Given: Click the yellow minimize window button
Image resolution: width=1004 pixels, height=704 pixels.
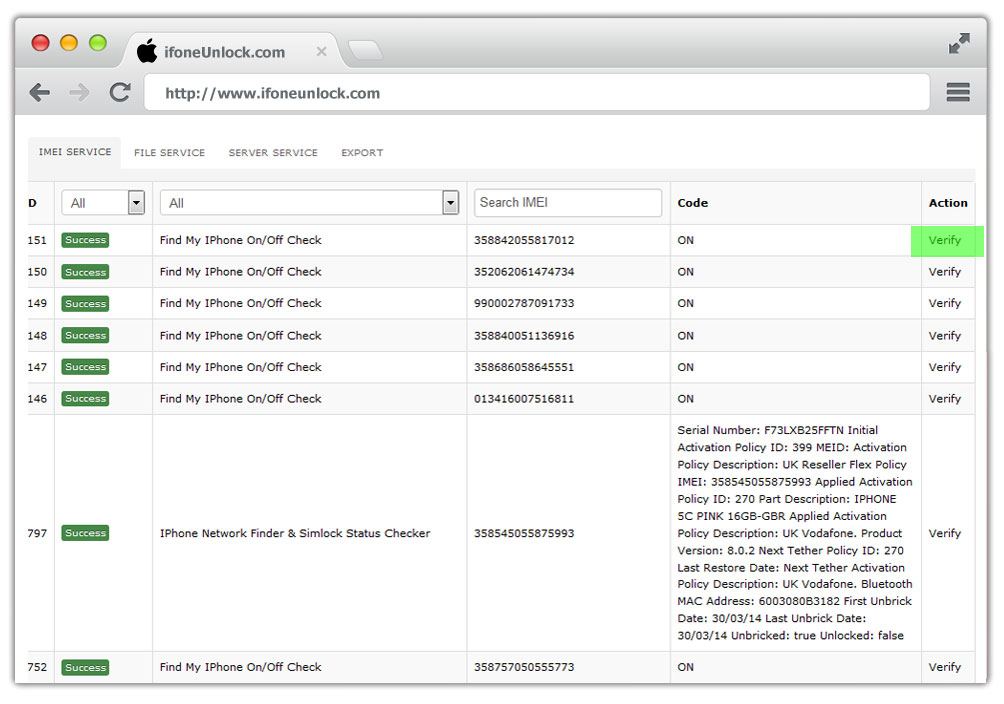Looking at the screenshot, I should pyautogui.click(x=69, y=43).
